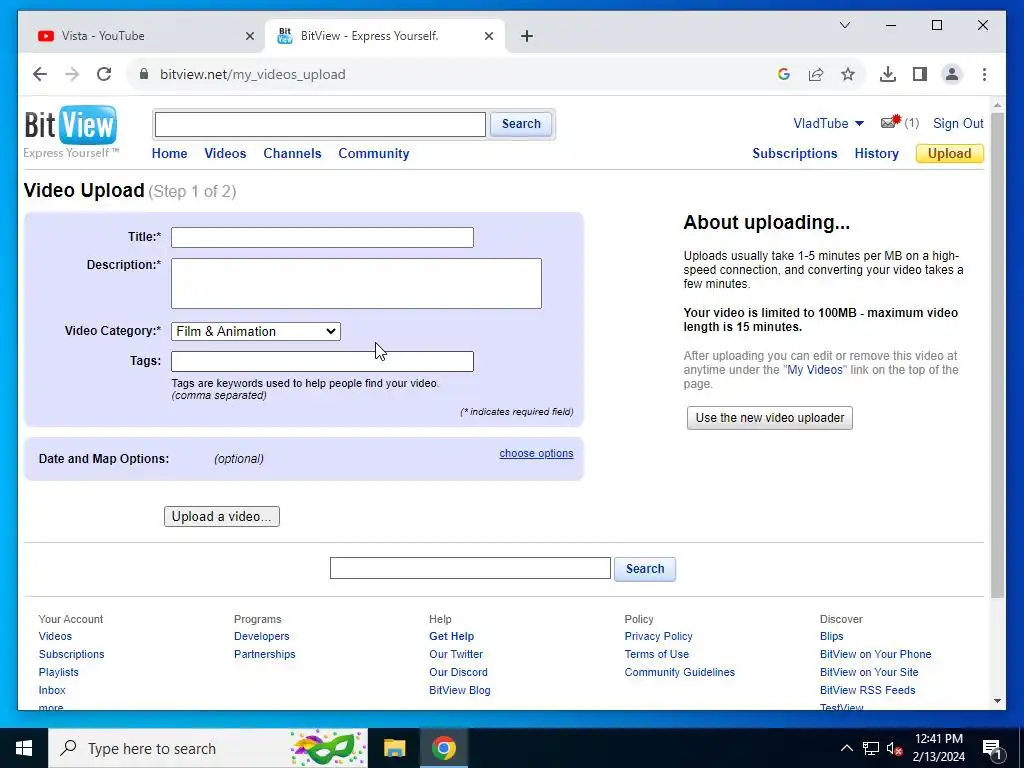Focus the top search input box
Image resolution: width=1024 pixels, height=768 pixels.
point(320,124)
